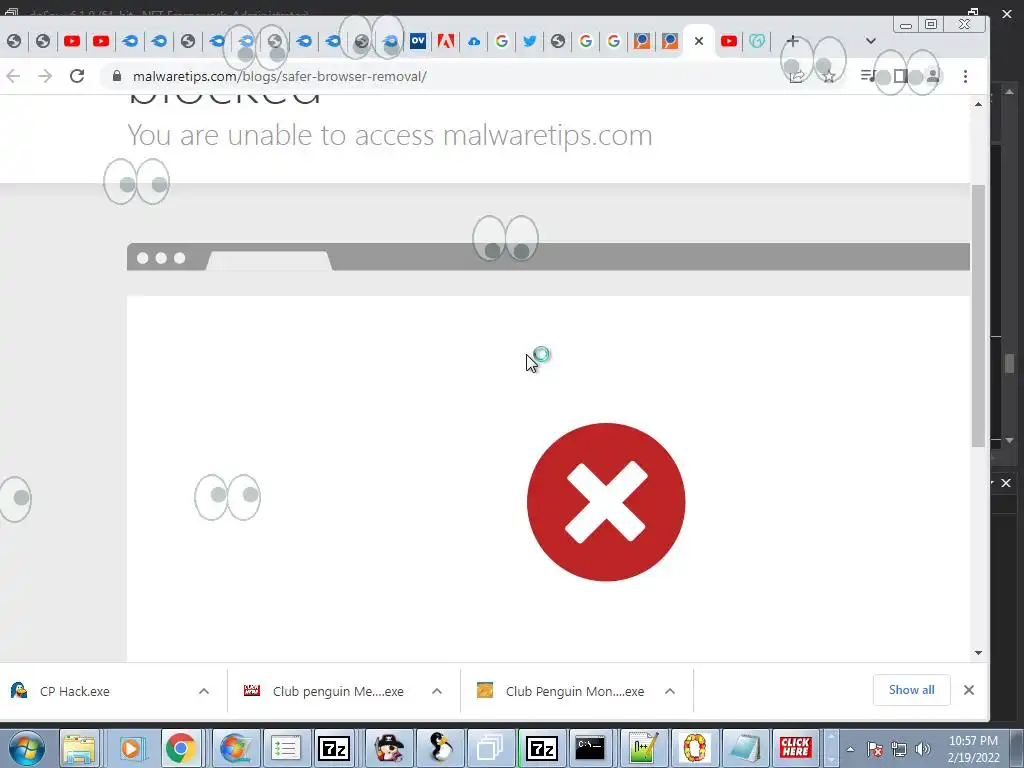Screen dimensions: 1024x768
Task: Open the blue notepad taskbar icon
Action: point(745,748)
